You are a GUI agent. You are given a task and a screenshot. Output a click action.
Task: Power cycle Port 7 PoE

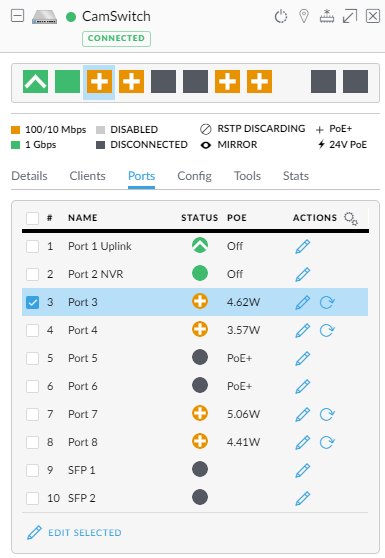327,414
